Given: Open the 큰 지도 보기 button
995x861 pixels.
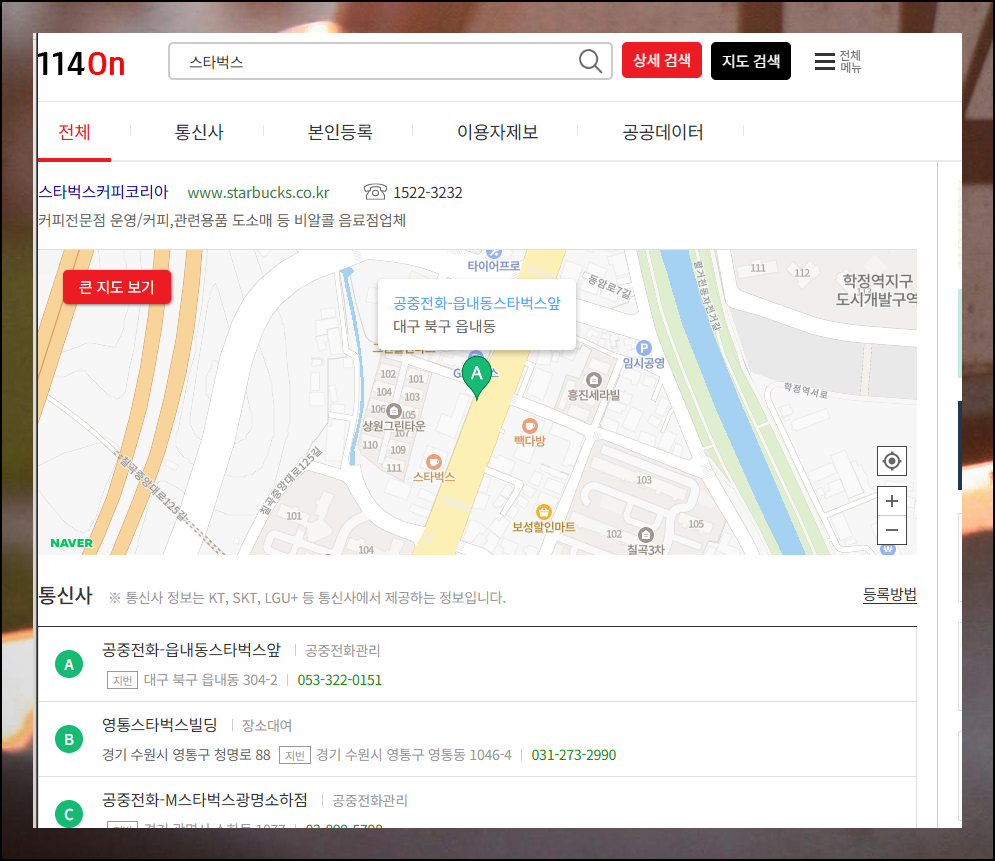Looking at the screenshot, I should pos(117,287).
